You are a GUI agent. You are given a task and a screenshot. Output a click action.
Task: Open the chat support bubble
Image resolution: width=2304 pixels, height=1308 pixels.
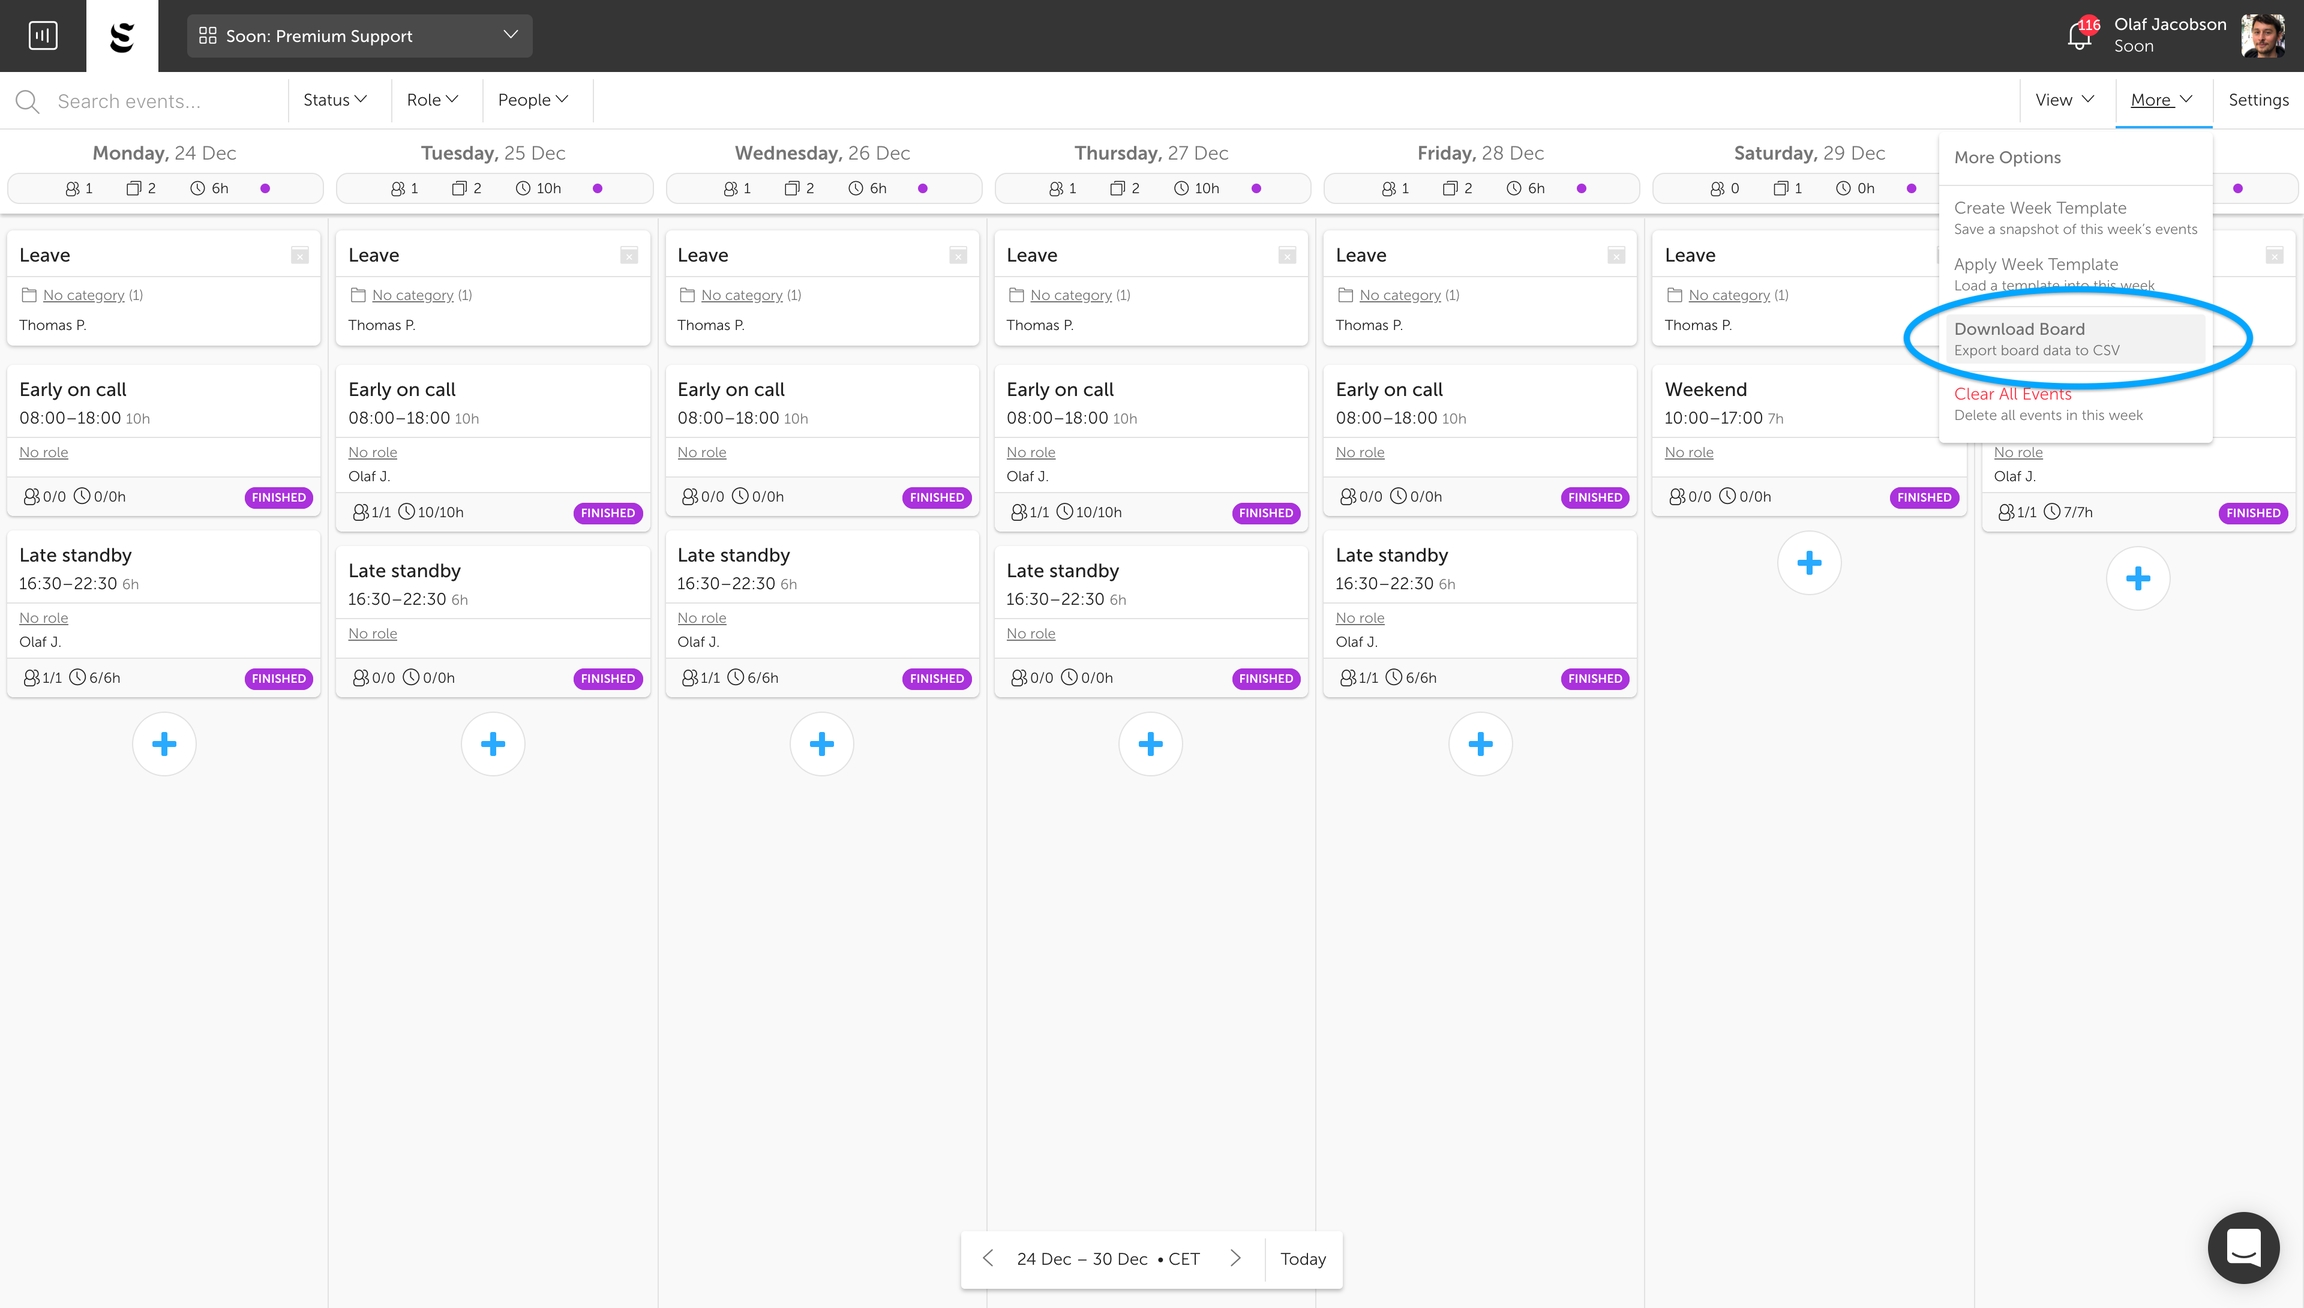pyautogui.click(x=2243, y=1247)
